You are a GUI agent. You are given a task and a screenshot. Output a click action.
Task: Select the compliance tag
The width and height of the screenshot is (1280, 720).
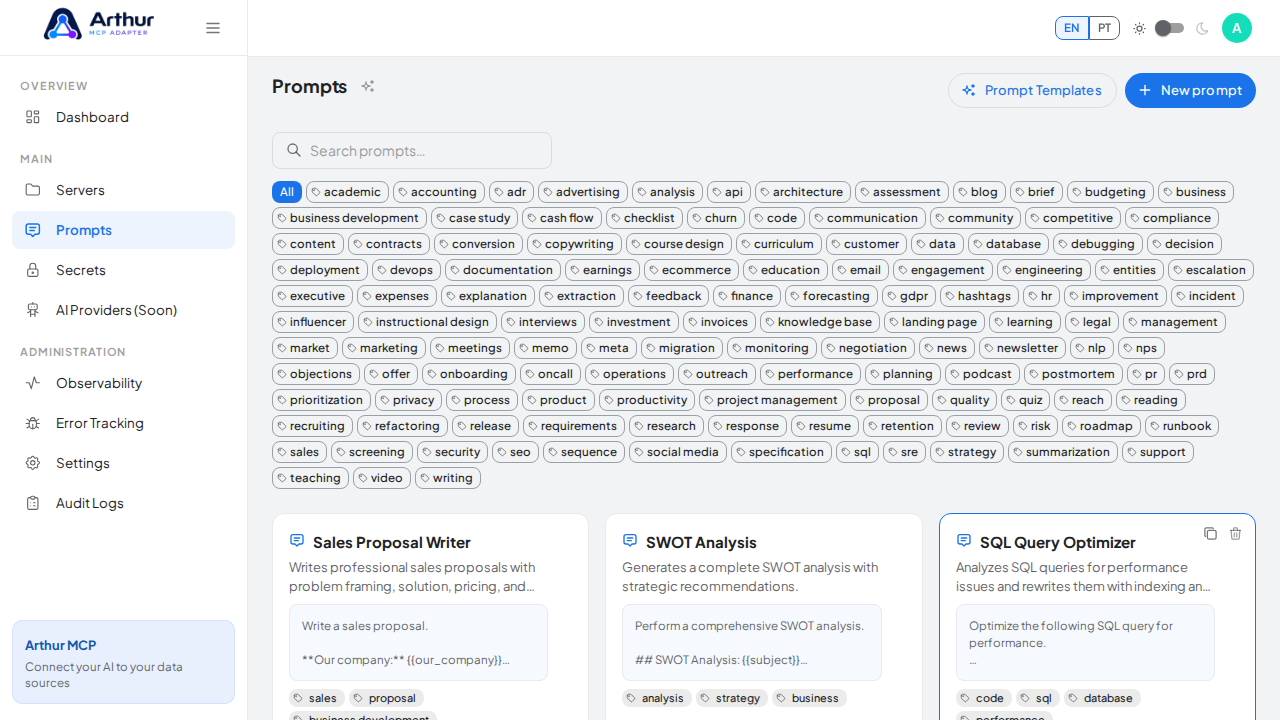pos(1172,218)
